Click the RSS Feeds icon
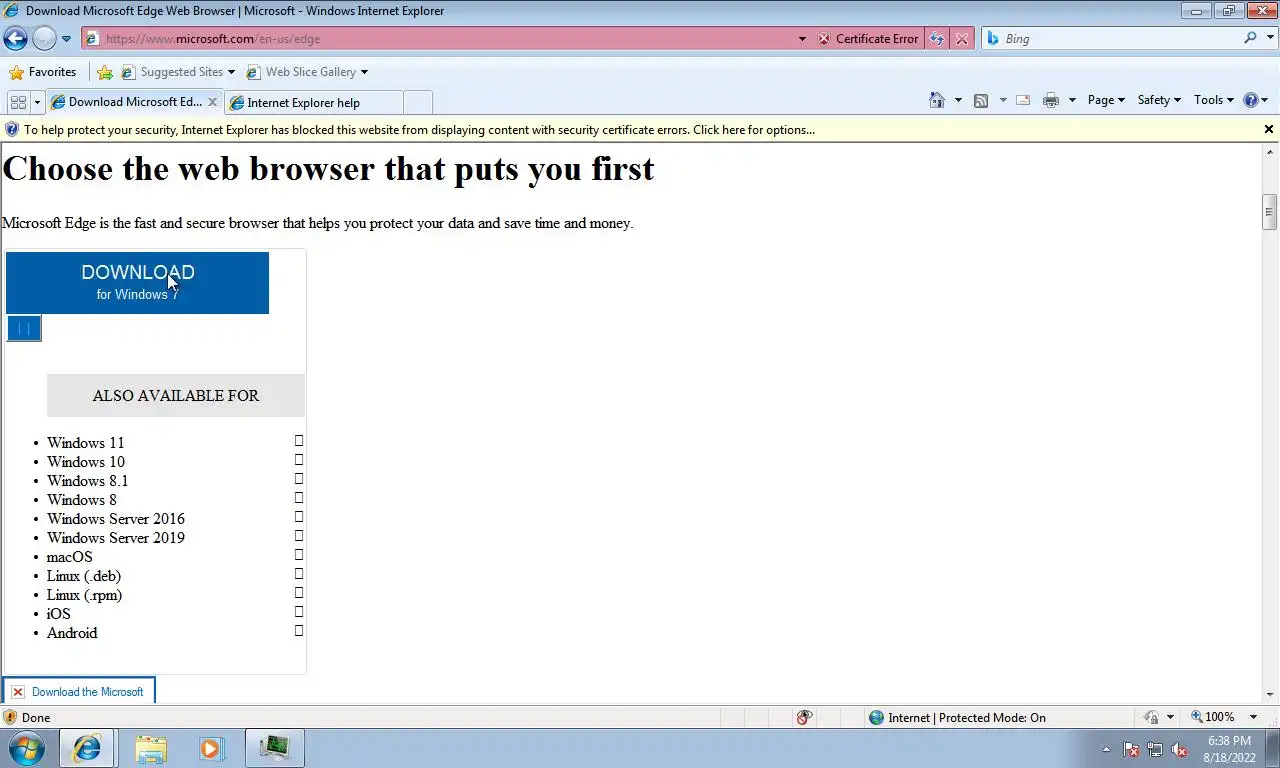Image resolution: width=1280 pixels, height=768 pixels. (981, 100)
